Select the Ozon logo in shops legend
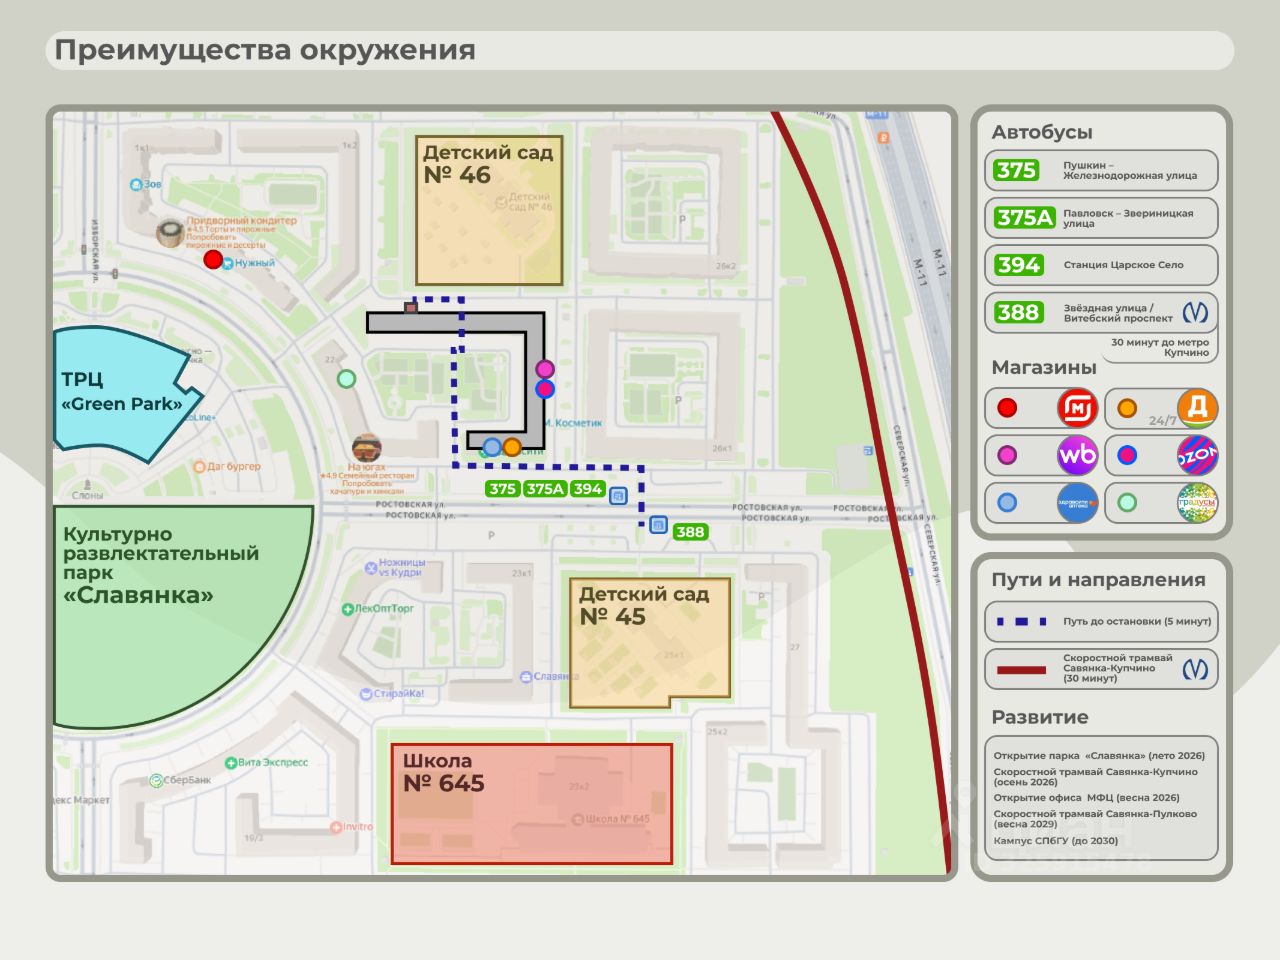1280x960 pixels. pyautogui.click(x=1197, y=456)
